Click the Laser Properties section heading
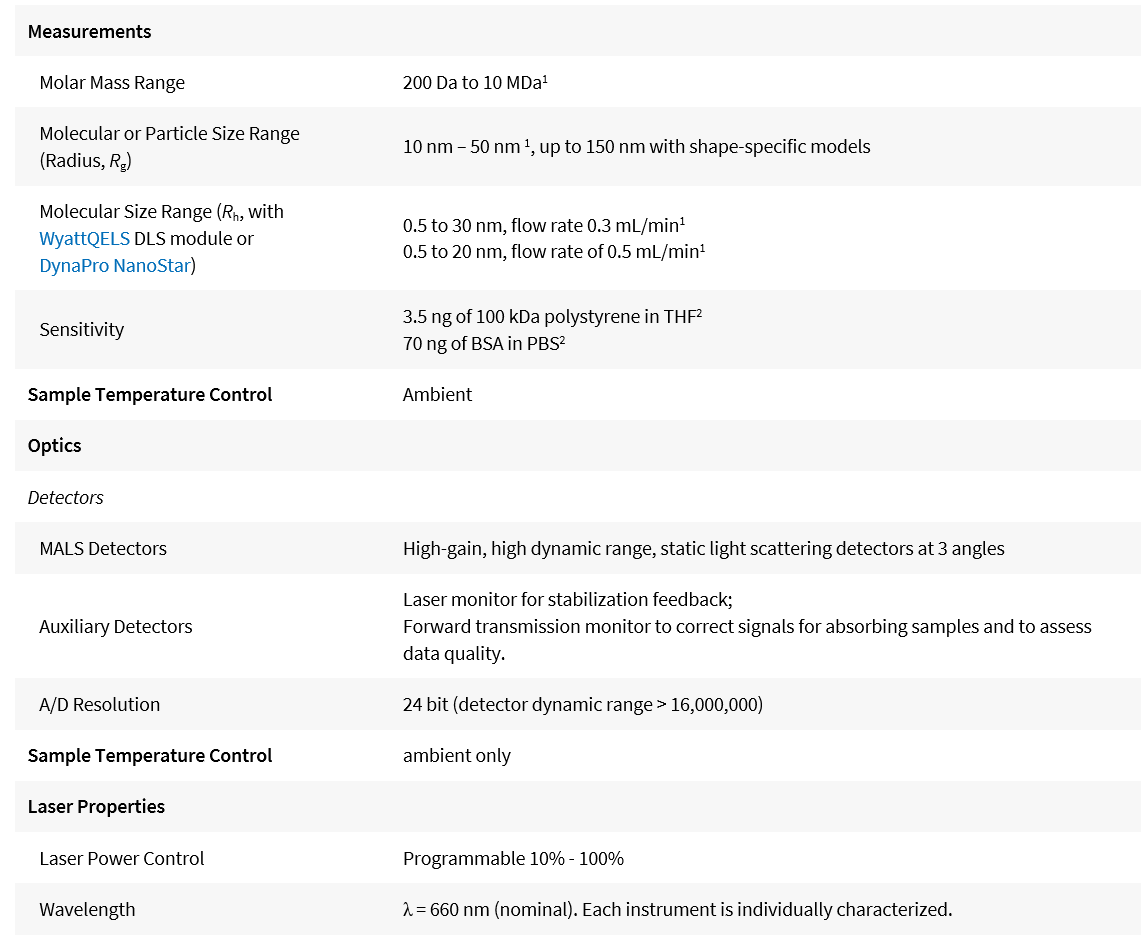 coord(96,807)
